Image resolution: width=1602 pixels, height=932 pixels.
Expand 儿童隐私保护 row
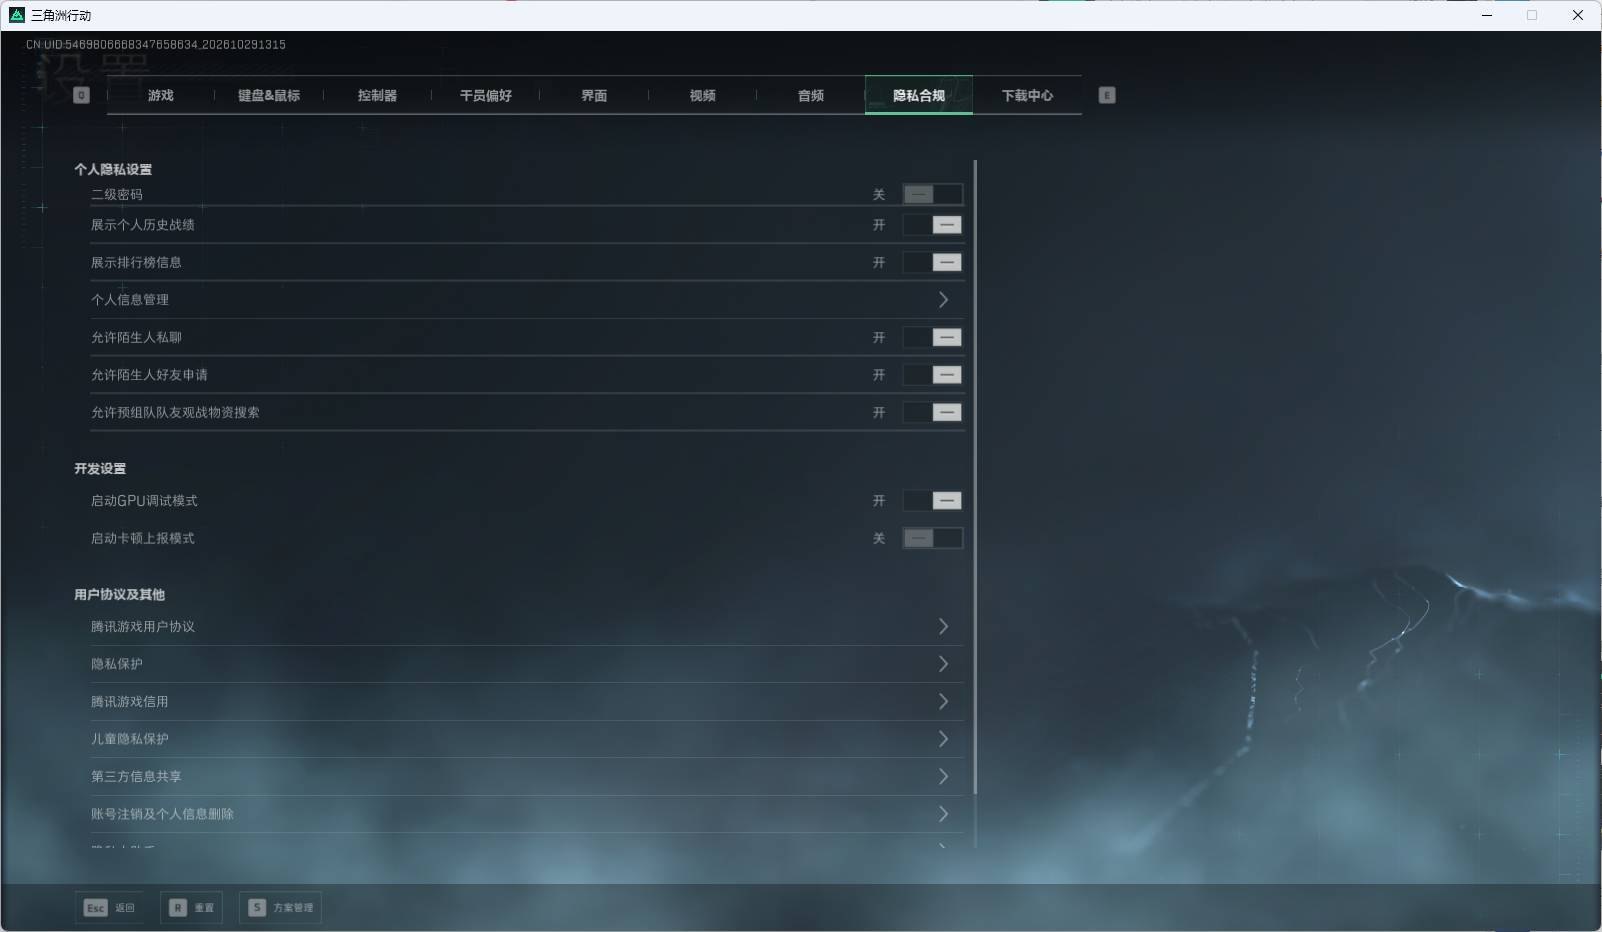(x=527, y=739)
